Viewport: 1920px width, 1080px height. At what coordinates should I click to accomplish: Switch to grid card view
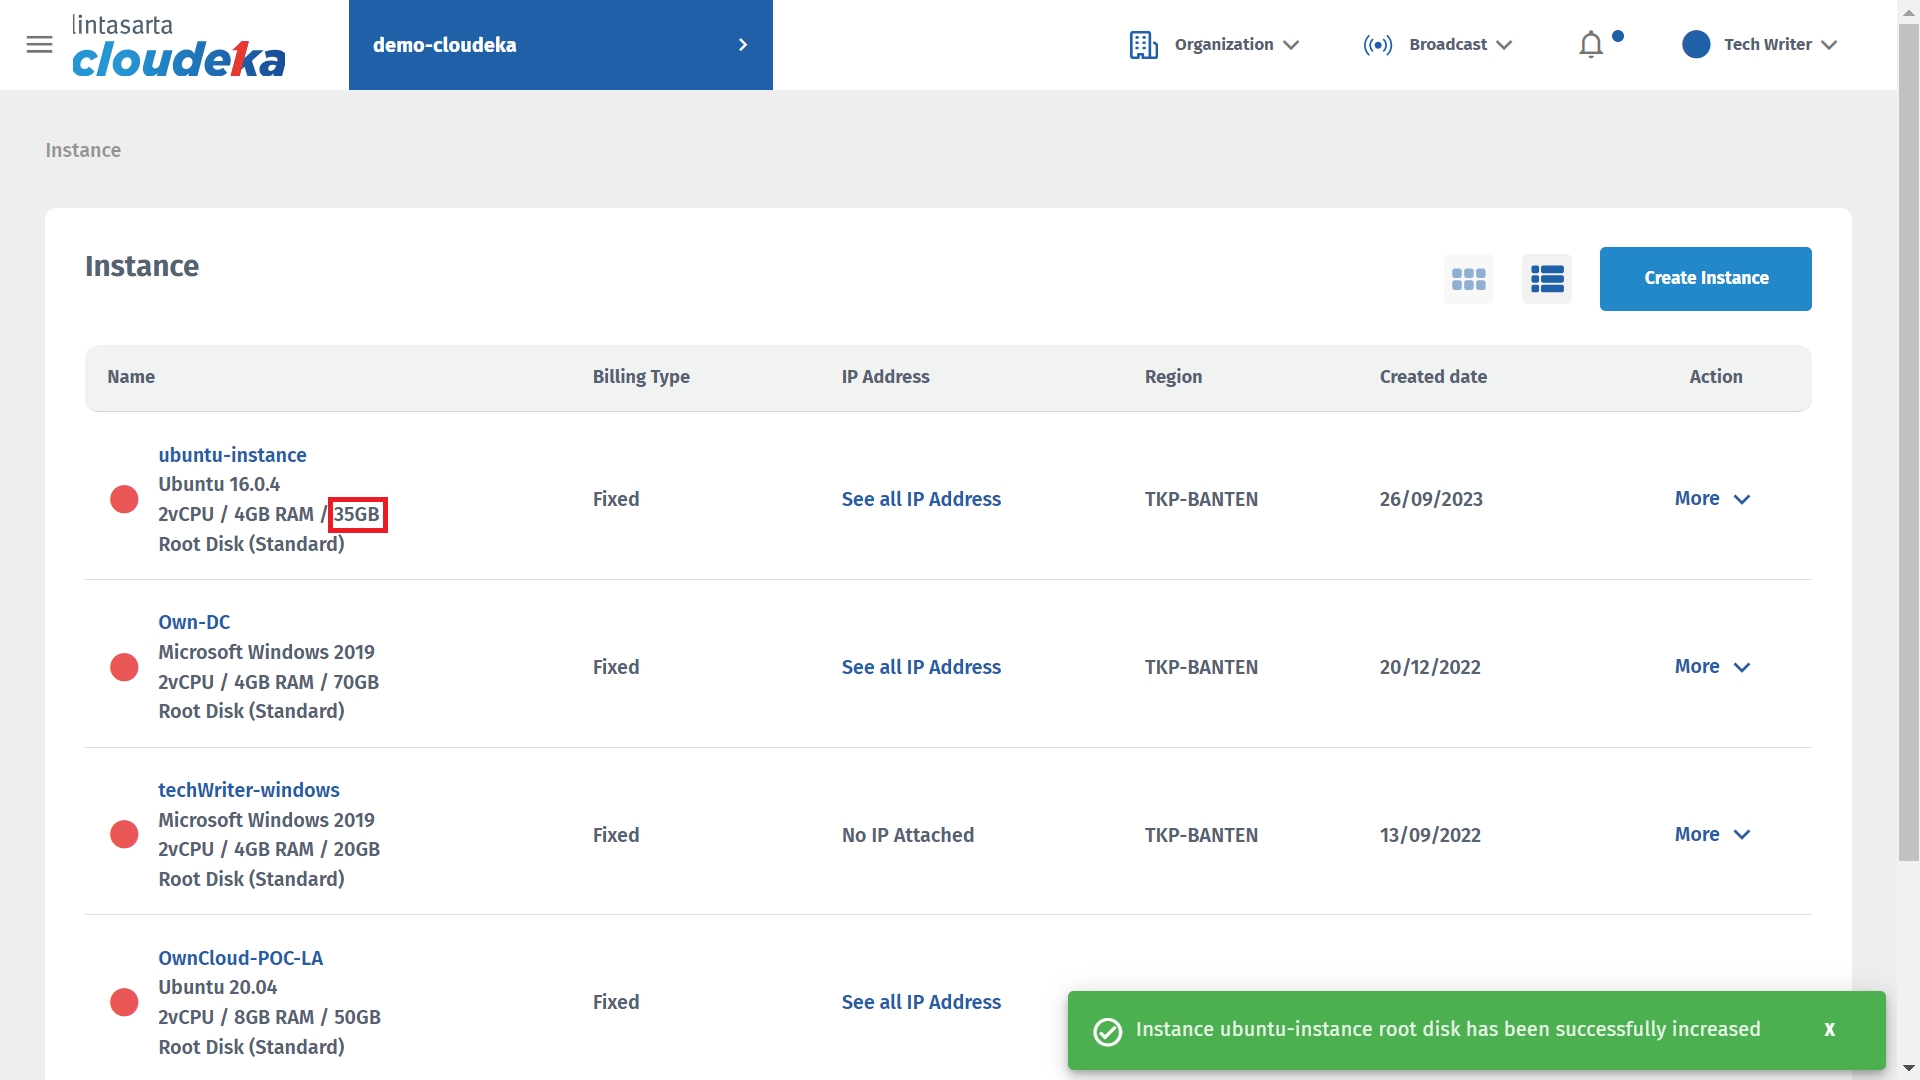(1468, 279)
